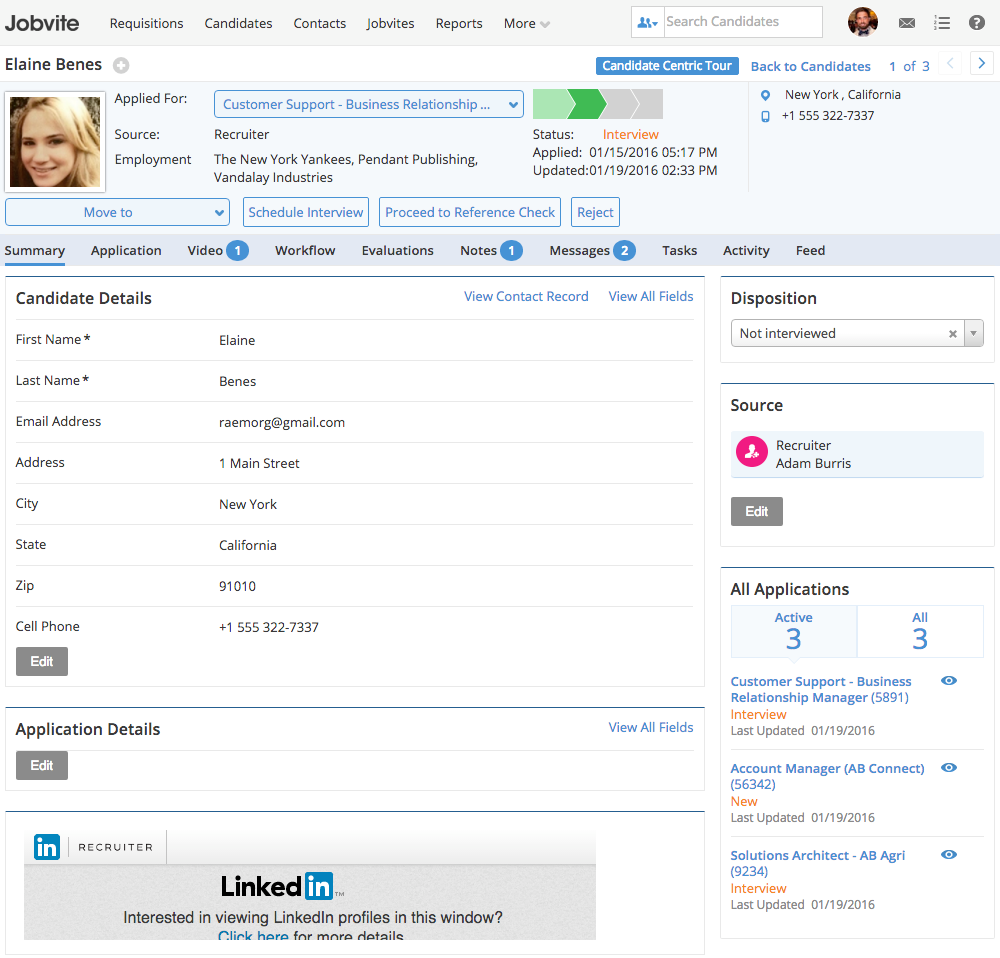Click View All Fields in Application Details
This screenshot has height=958, width=1000.
coord(651,728)
